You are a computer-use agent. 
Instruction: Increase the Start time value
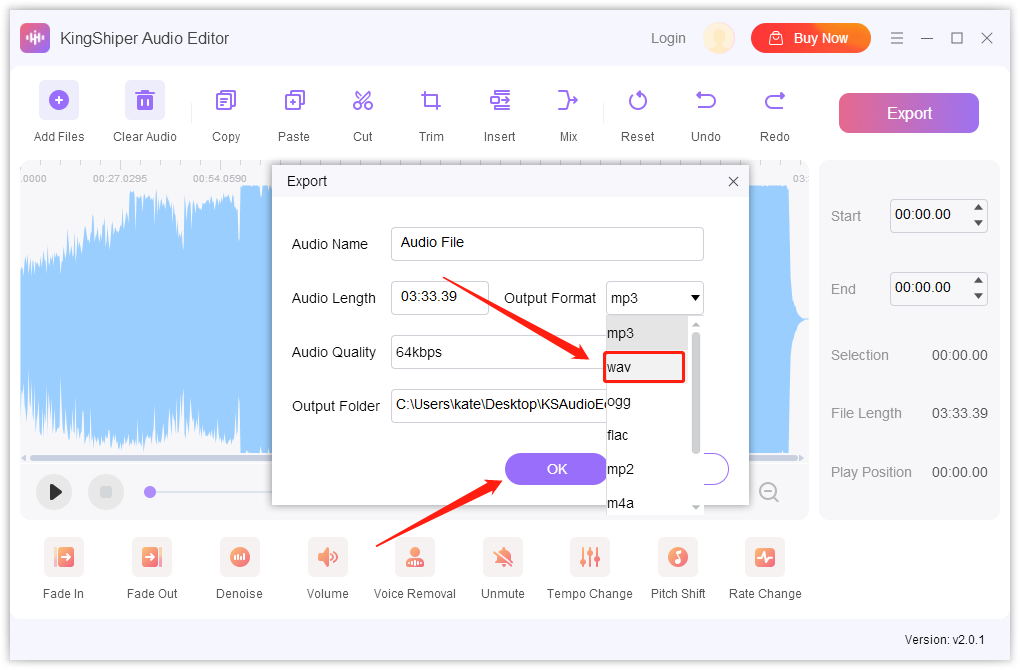978,208
